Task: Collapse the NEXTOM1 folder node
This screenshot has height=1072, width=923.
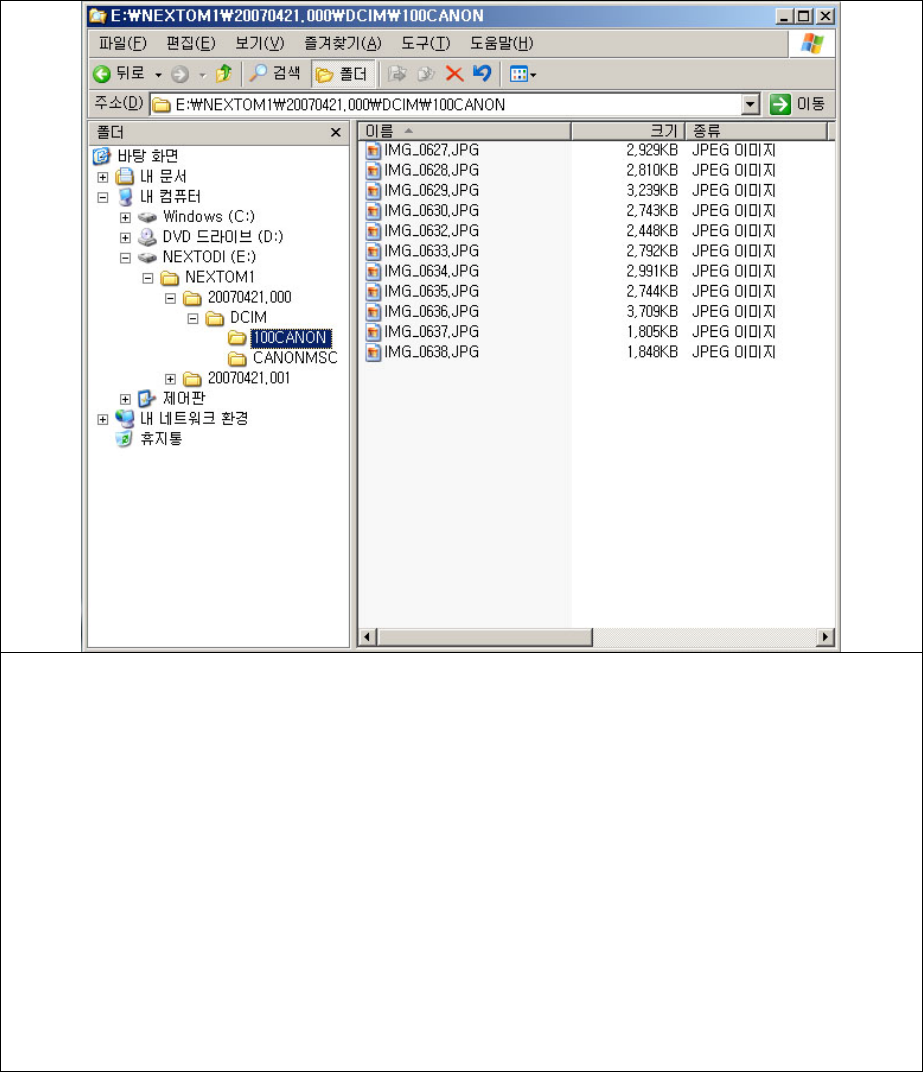Action: 148,278
